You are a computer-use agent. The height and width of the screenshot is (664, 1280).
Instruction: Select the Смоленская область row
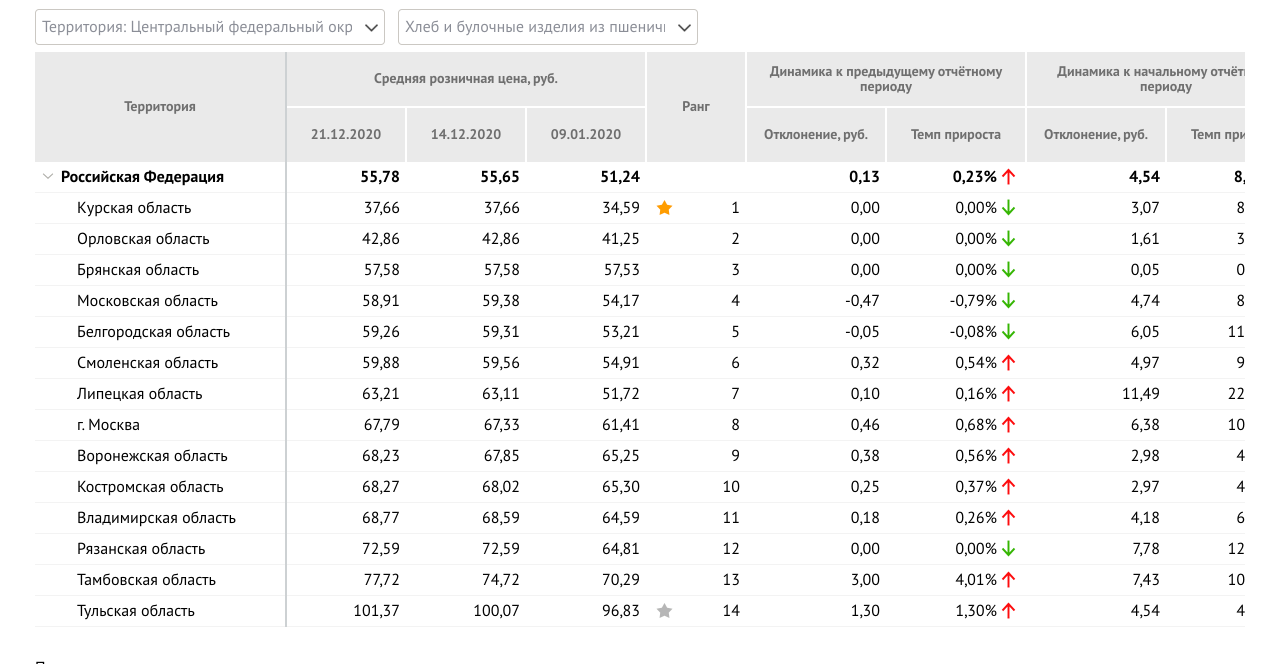pyautogui.click(x=640, y=363)
